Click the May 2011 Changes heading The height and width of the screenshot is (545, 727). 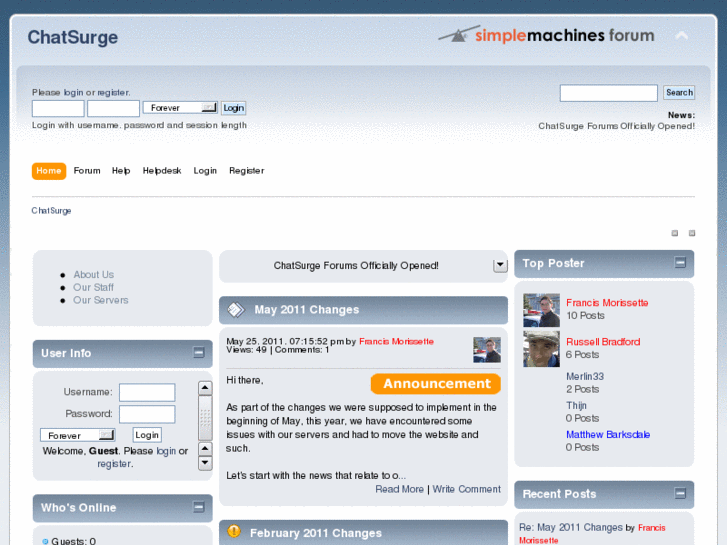[306, 309]
